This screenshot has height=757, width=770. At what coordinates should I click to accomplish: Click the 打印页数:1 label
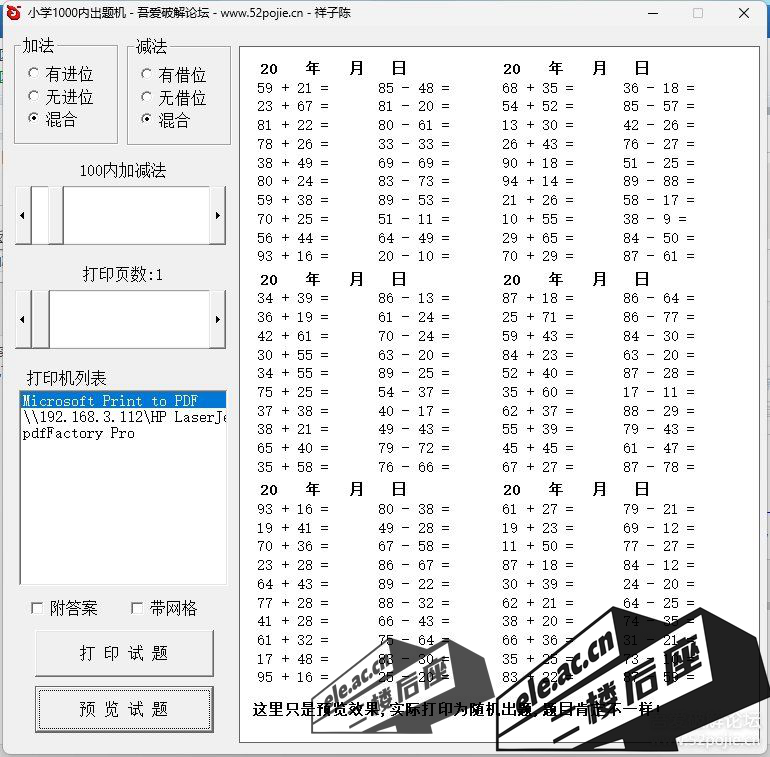click(123, 274)
